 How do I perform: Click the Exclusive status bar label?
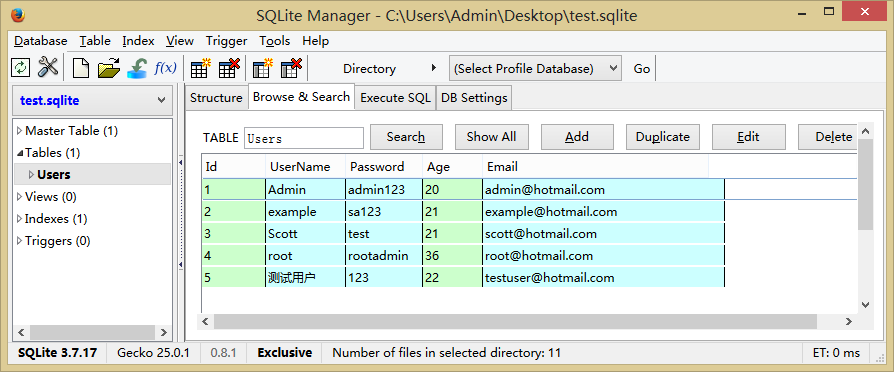[285, 353]
